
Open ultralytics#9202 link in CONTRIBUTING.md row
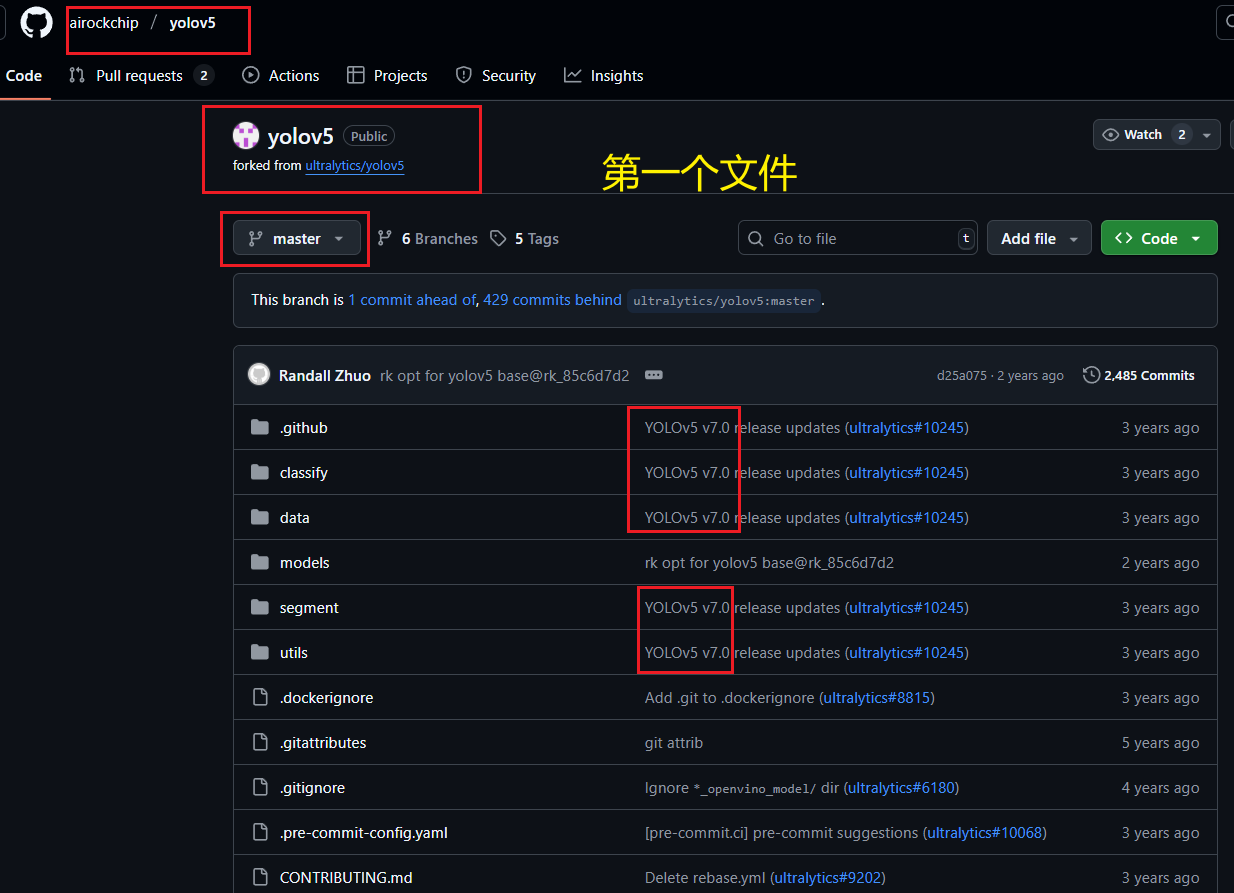coord(826,878)
